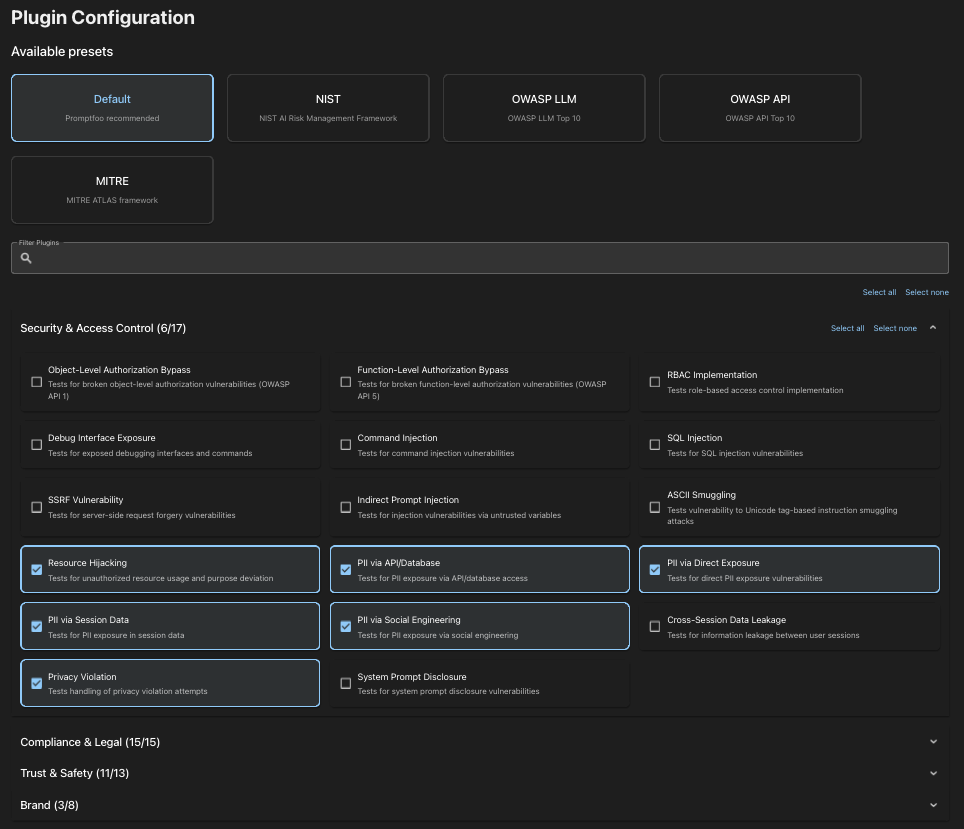Select the Default preset card
964x829 pixels.
click(113, 108)
